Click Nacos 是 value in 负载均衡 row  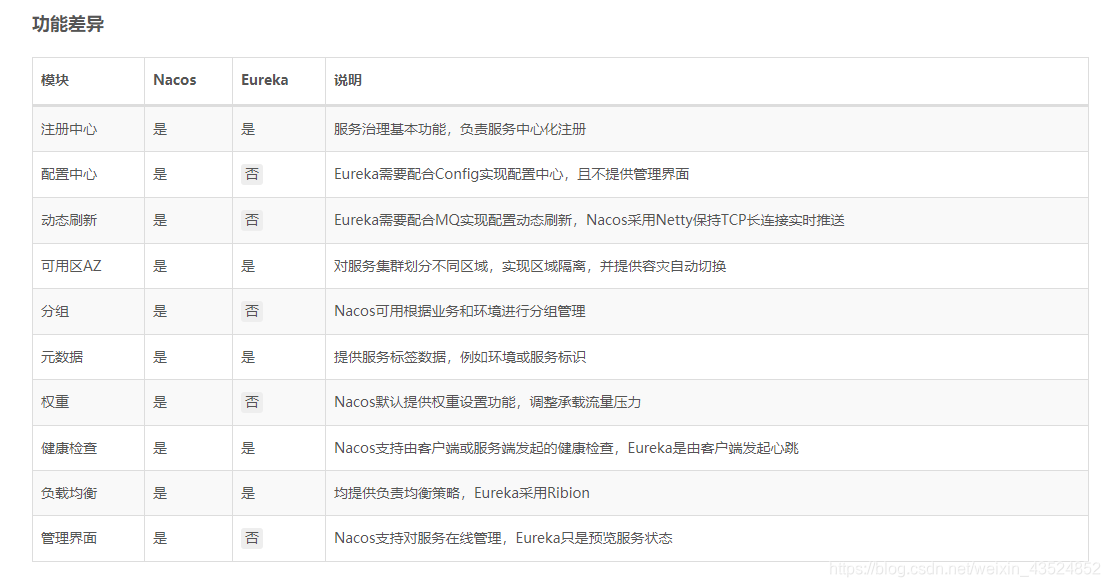click(160, 493)
